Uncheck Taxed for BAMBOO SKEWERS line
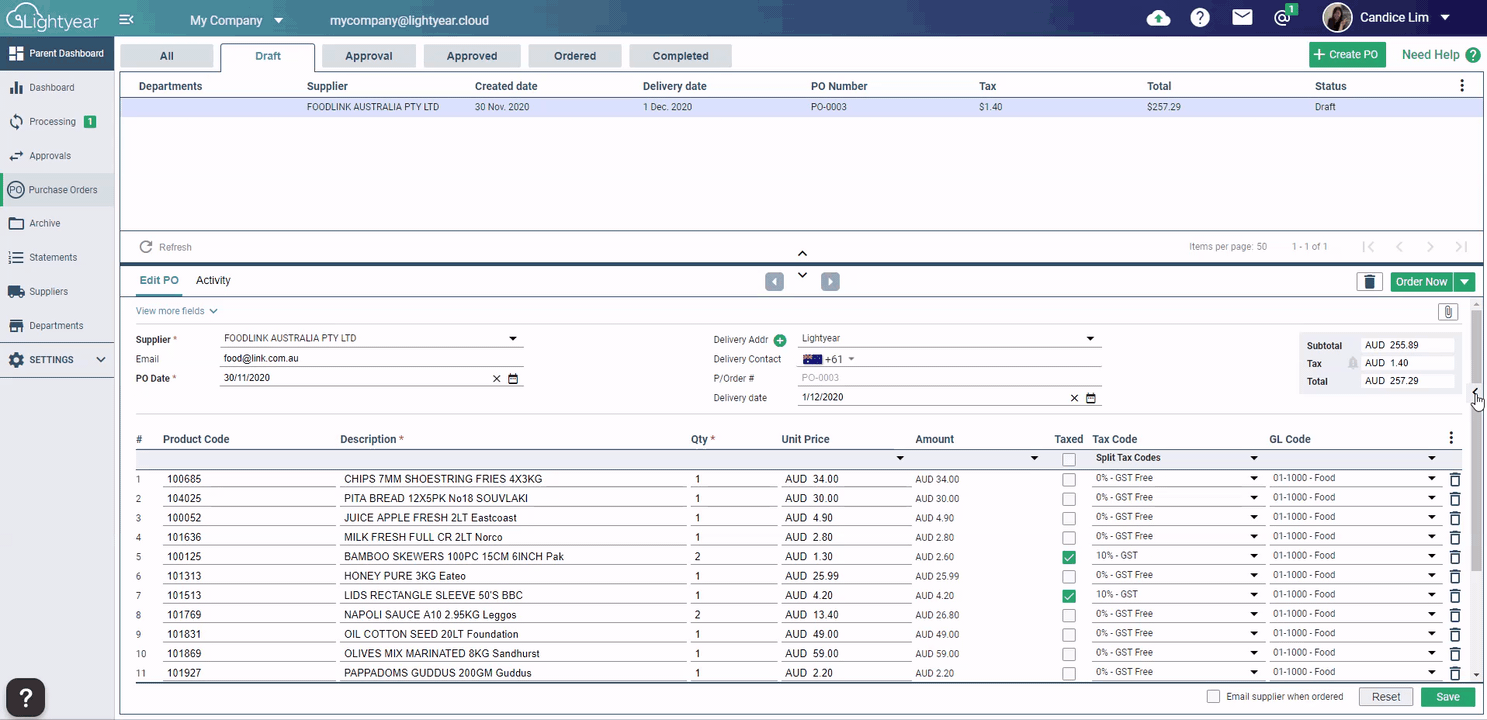The height and width of the screenshot is (720, 1487). 1069,557
